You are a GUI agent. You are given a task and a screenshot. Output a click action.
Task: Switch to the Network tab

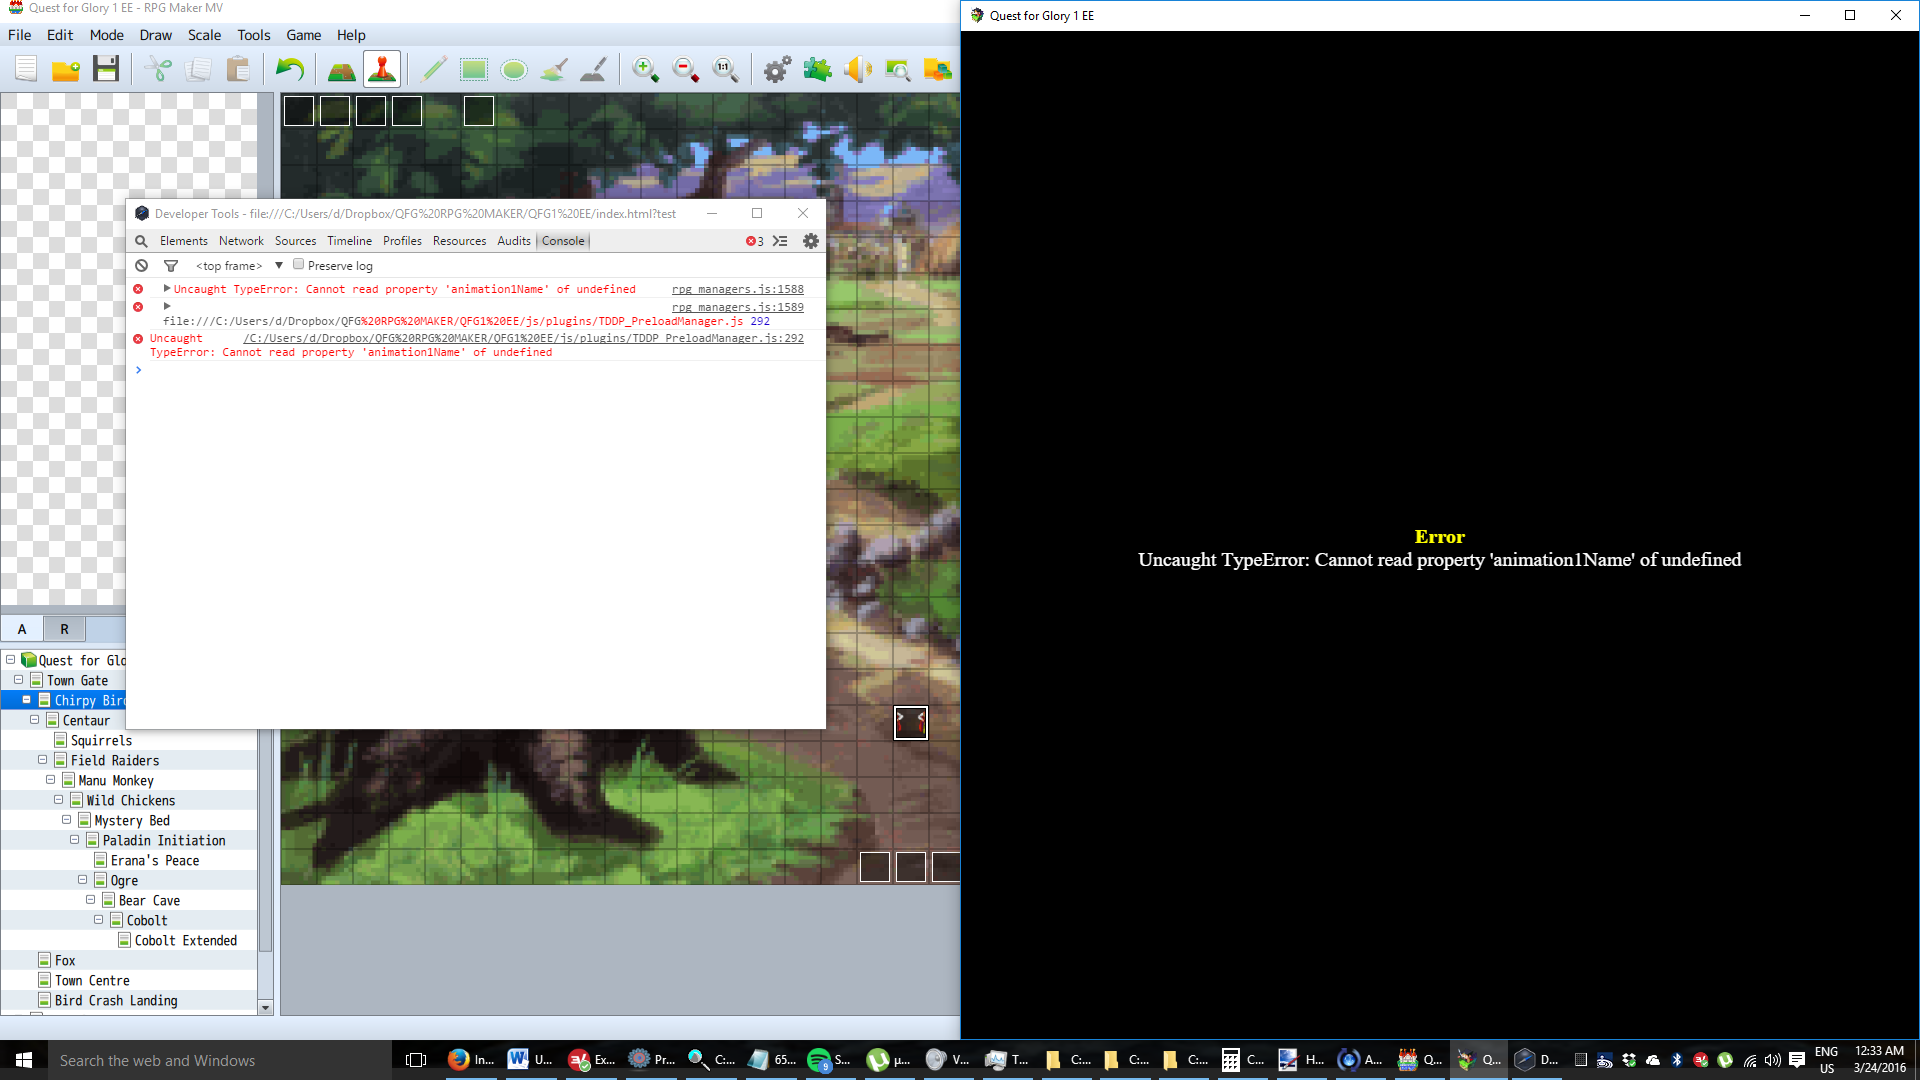241,241
